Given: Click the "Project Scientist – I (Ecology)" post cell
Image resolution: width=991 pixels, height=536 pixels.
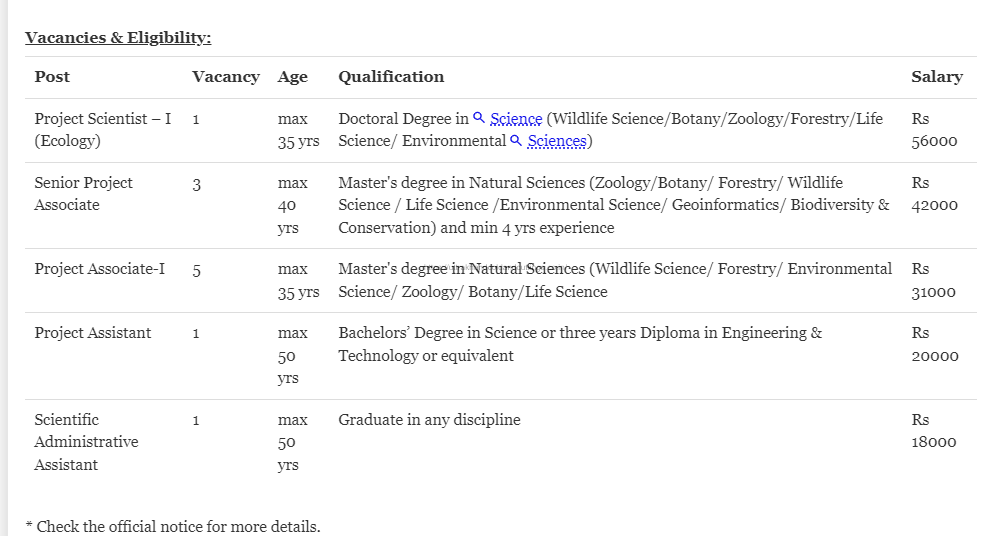Looking at the screenshot, I should tap(102, 130).
